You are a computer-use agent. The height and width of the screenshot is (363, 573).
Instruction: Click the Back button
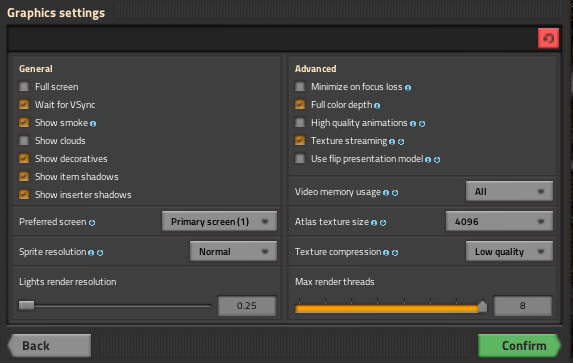49,345
